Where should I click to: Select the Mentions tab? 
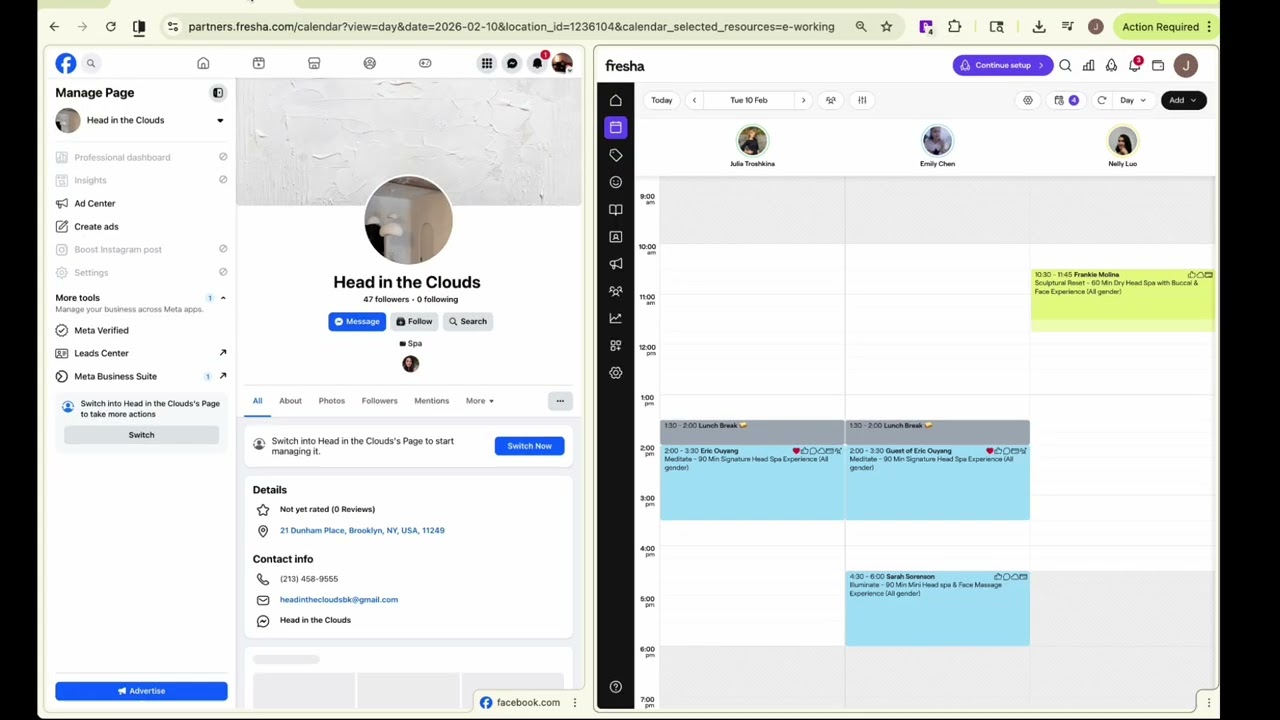(x=432, y=401)
